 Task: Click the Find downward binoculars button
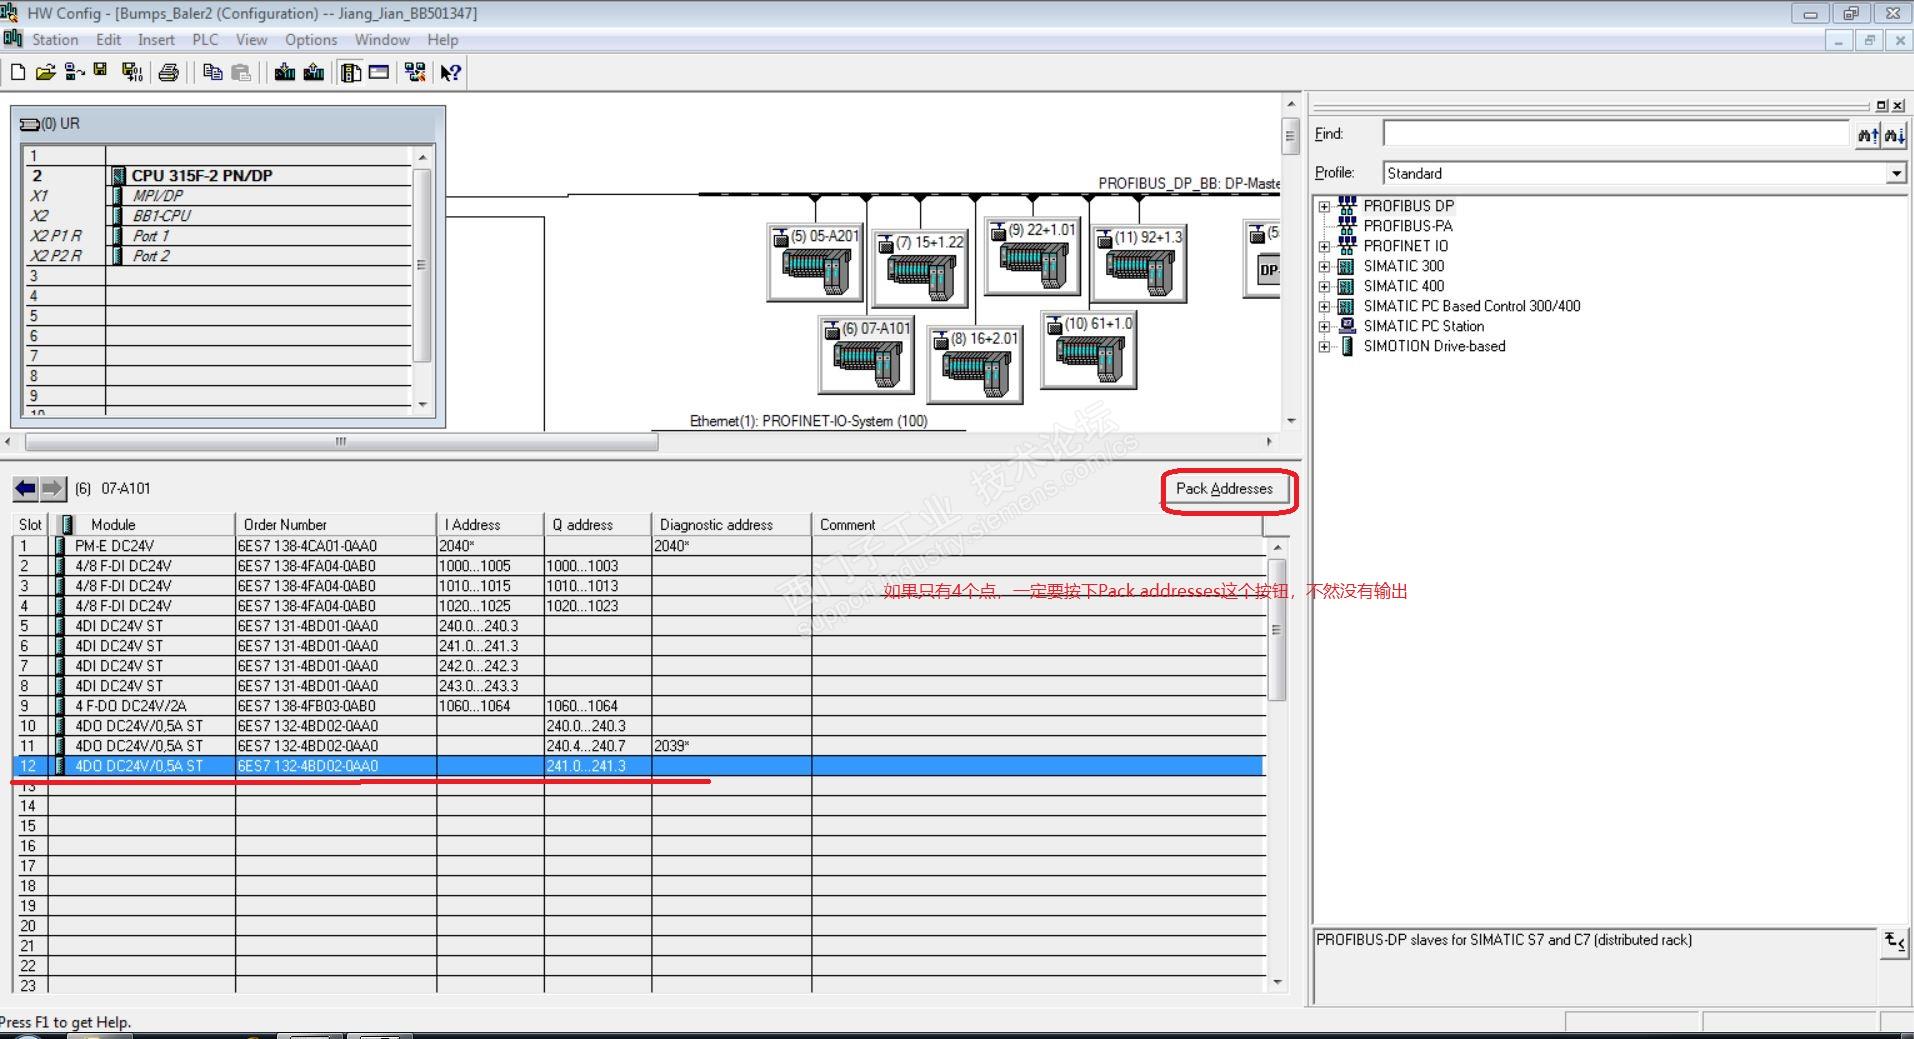(x=1894, y=135)
